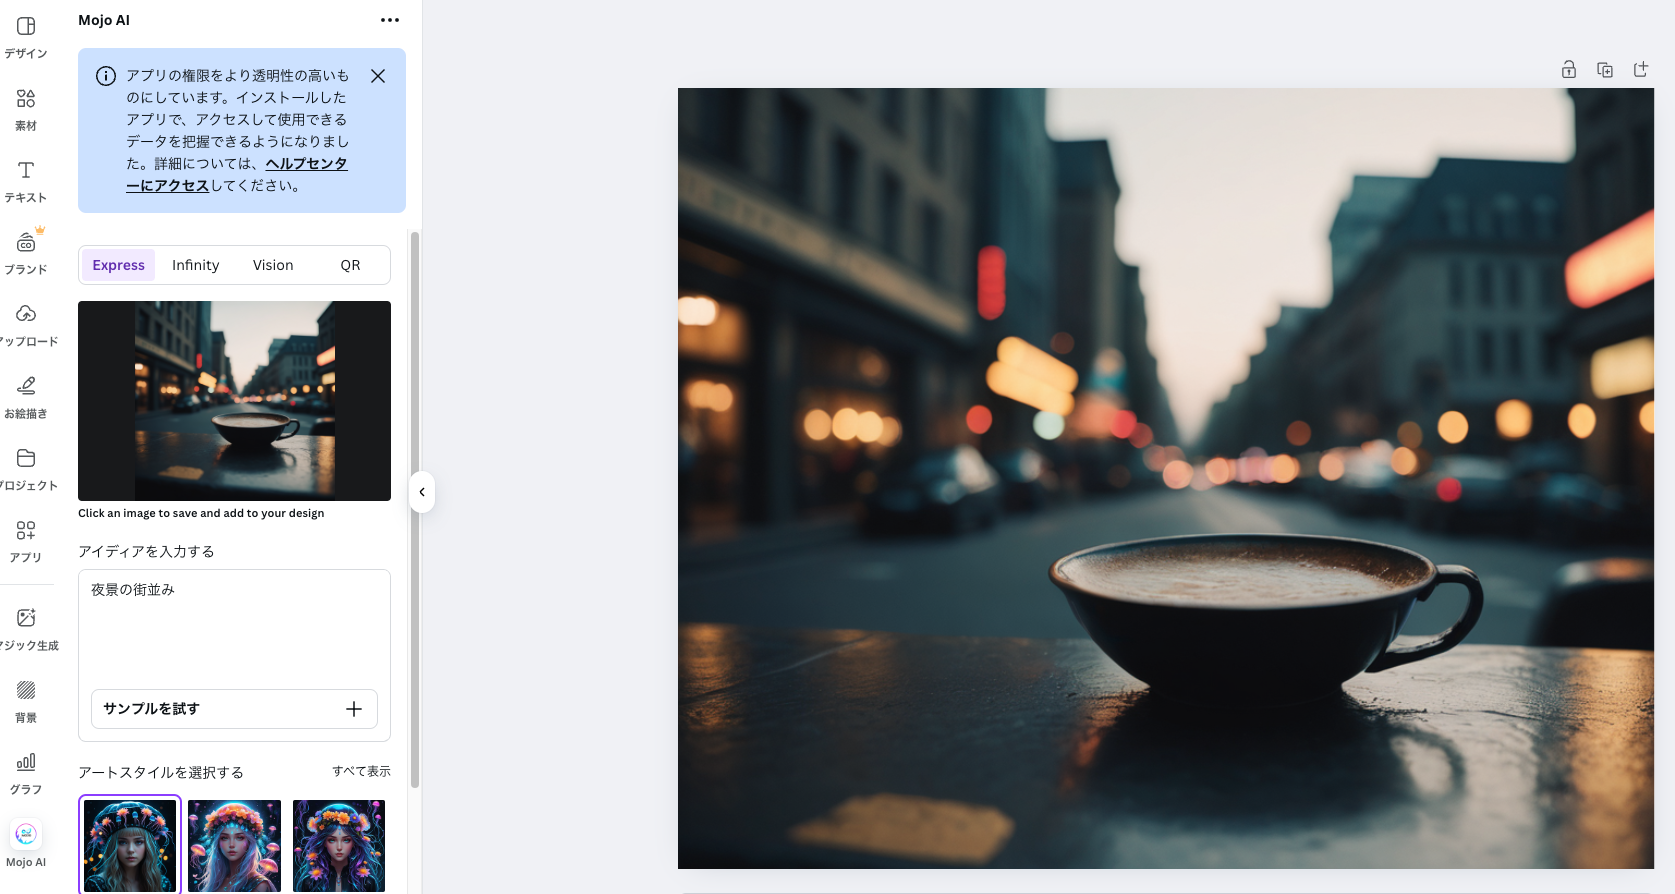Screen dimensions: 1675x894
Task: Open the 素材 (Elements) panel
Action: tap(26, 109)
